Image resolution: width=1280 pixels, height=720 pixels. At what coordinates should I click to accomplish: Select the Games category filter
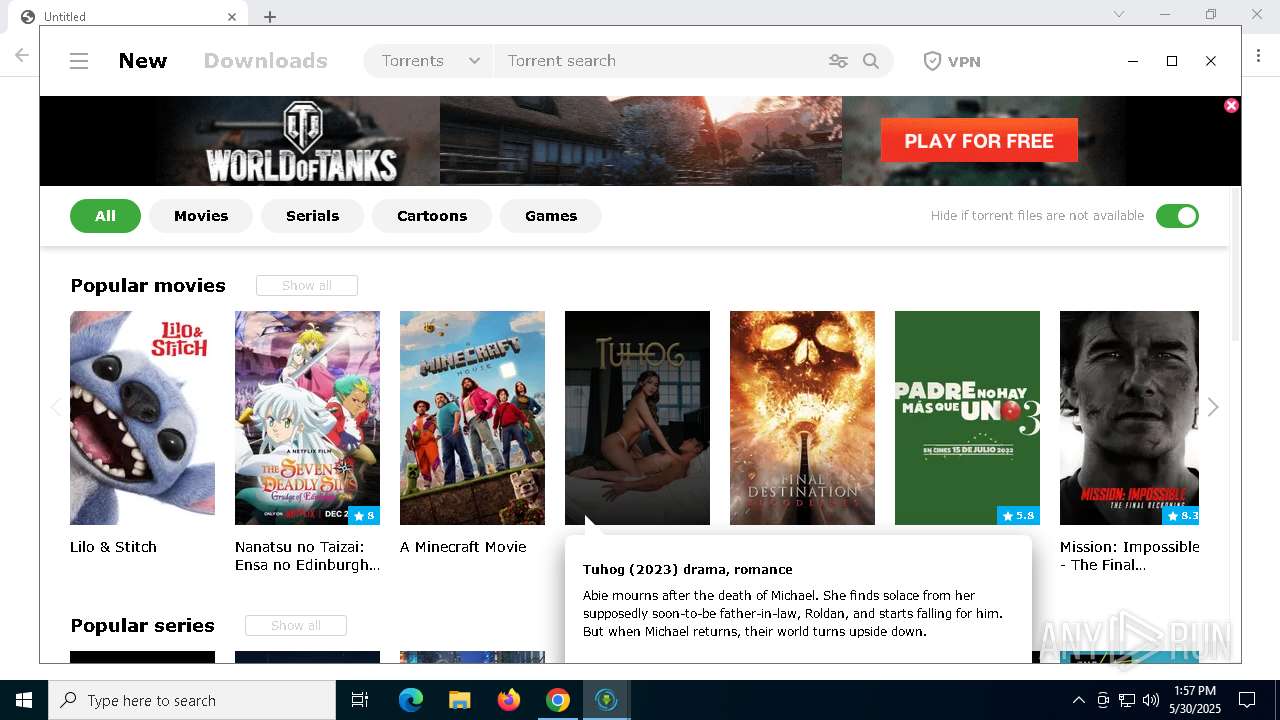tap(551, 216)
